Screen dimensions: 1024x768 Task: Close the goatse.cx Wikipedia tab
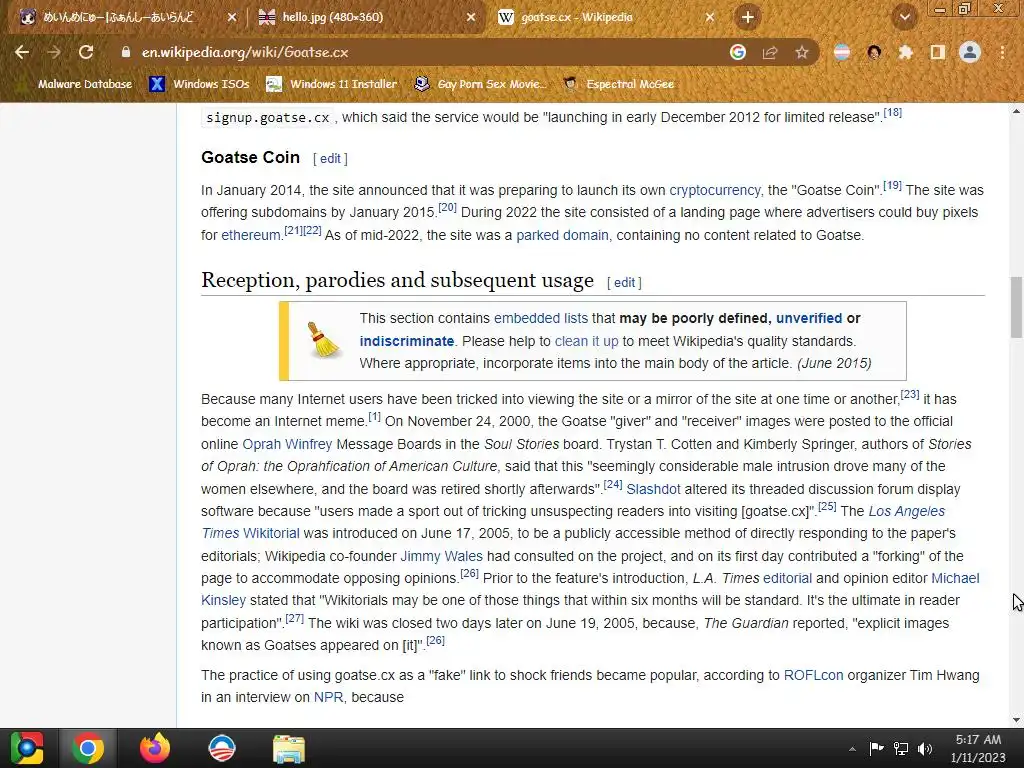click(710, 18)
